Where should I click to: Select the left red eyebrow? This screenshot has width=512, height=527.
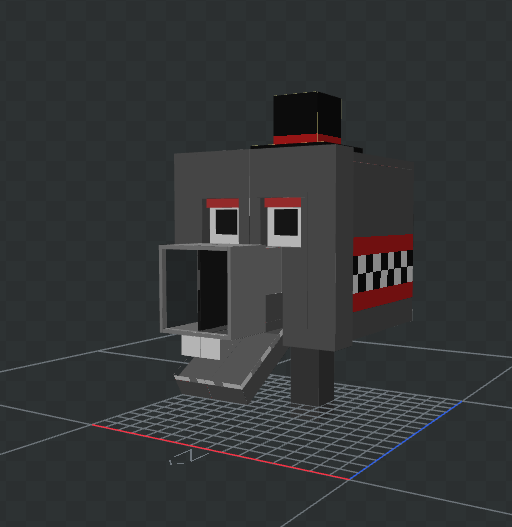223,203
